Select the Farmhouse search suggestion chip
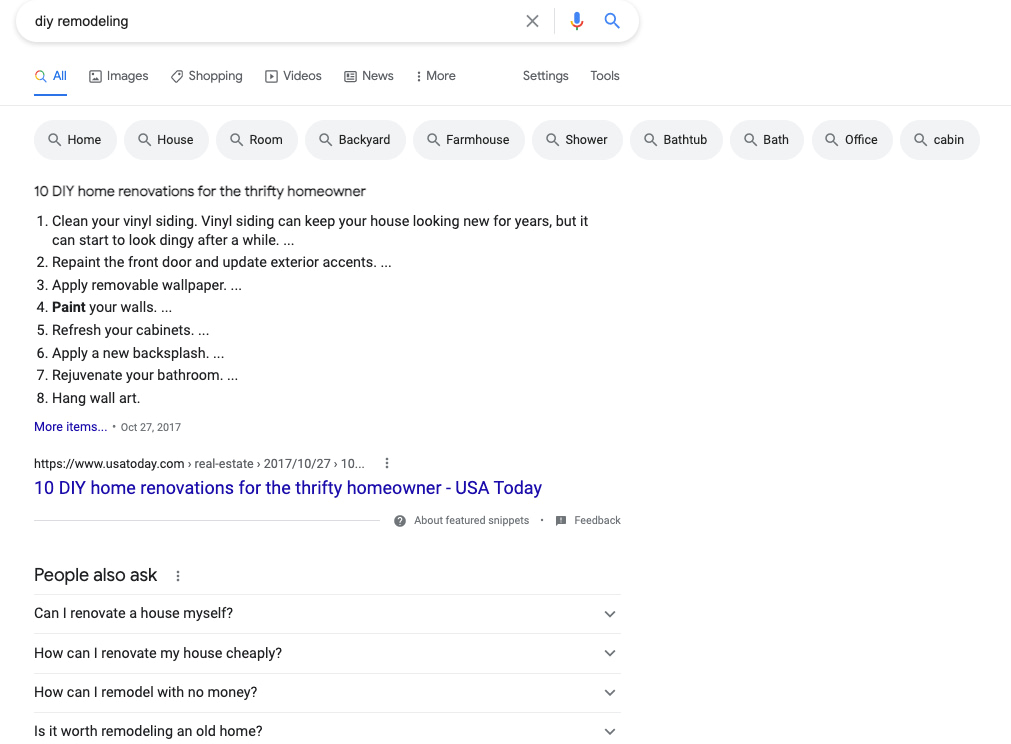This screenshot has width=1011, height=744. [468, 140]
